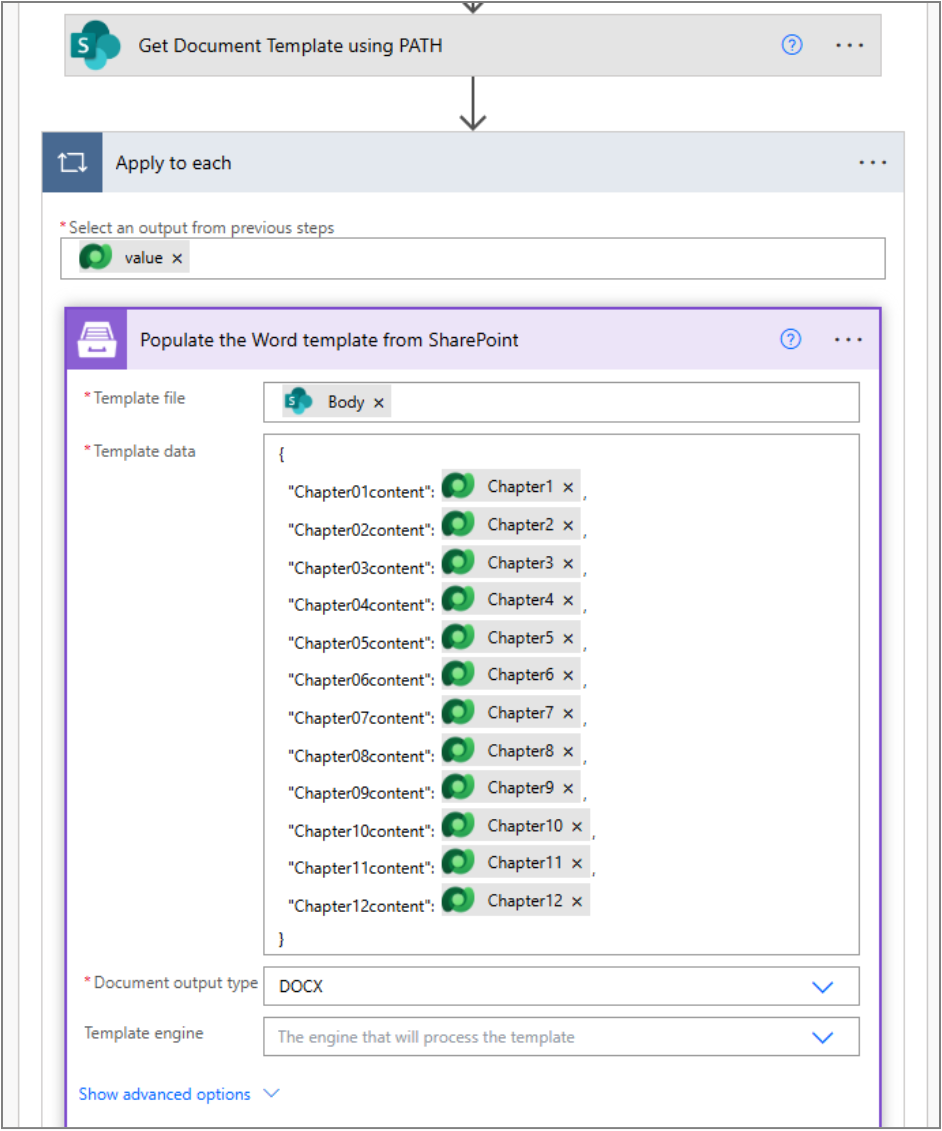Image resolution: width=942 pixels, height=1131 pixels.
Task: Remove the Chapter8 dynamic token
Action: pos(568,752)
